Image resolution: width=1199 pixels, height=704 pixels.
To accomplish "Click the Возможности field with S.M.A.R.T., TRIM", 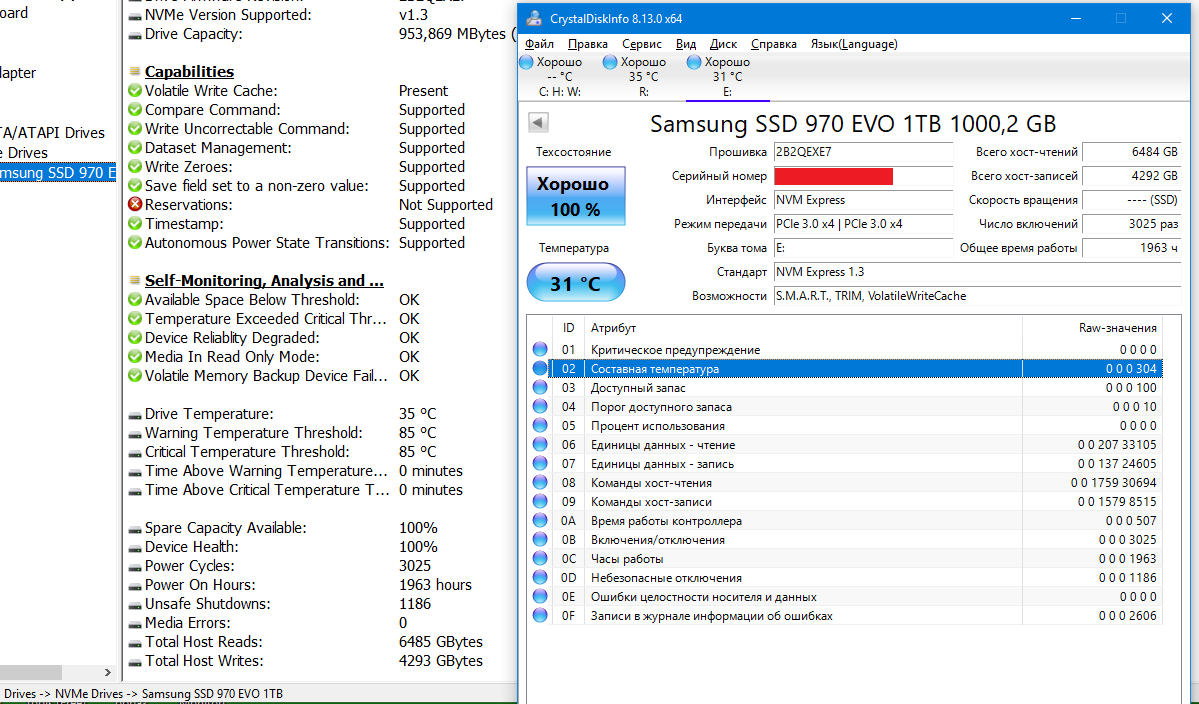I will (x=976, y=296).
